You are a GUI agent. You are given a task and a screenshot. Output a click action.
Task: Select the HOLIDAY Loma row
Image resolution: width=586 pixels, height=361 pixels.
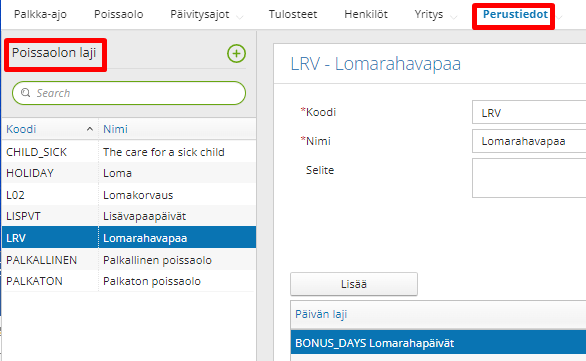click(x=129, y=173)
